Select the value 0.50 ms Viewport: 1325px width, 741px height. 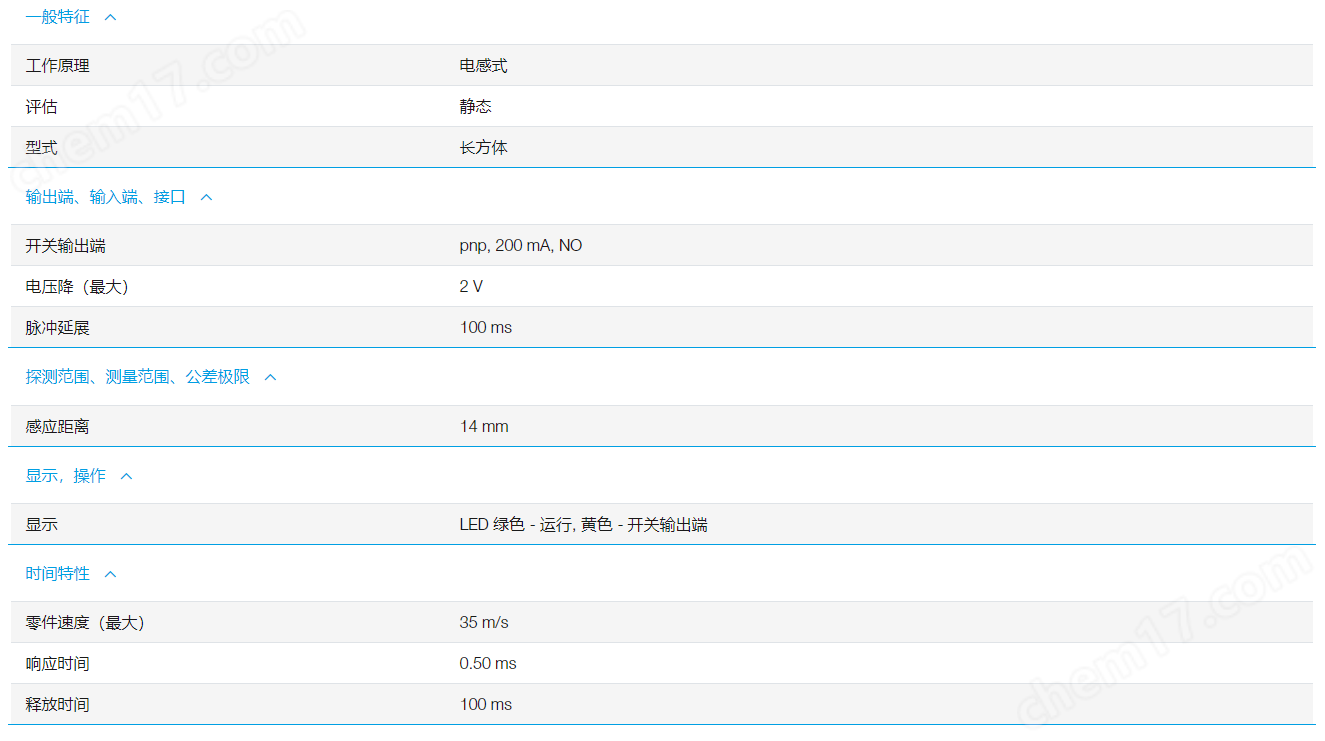tap(488, 664)
